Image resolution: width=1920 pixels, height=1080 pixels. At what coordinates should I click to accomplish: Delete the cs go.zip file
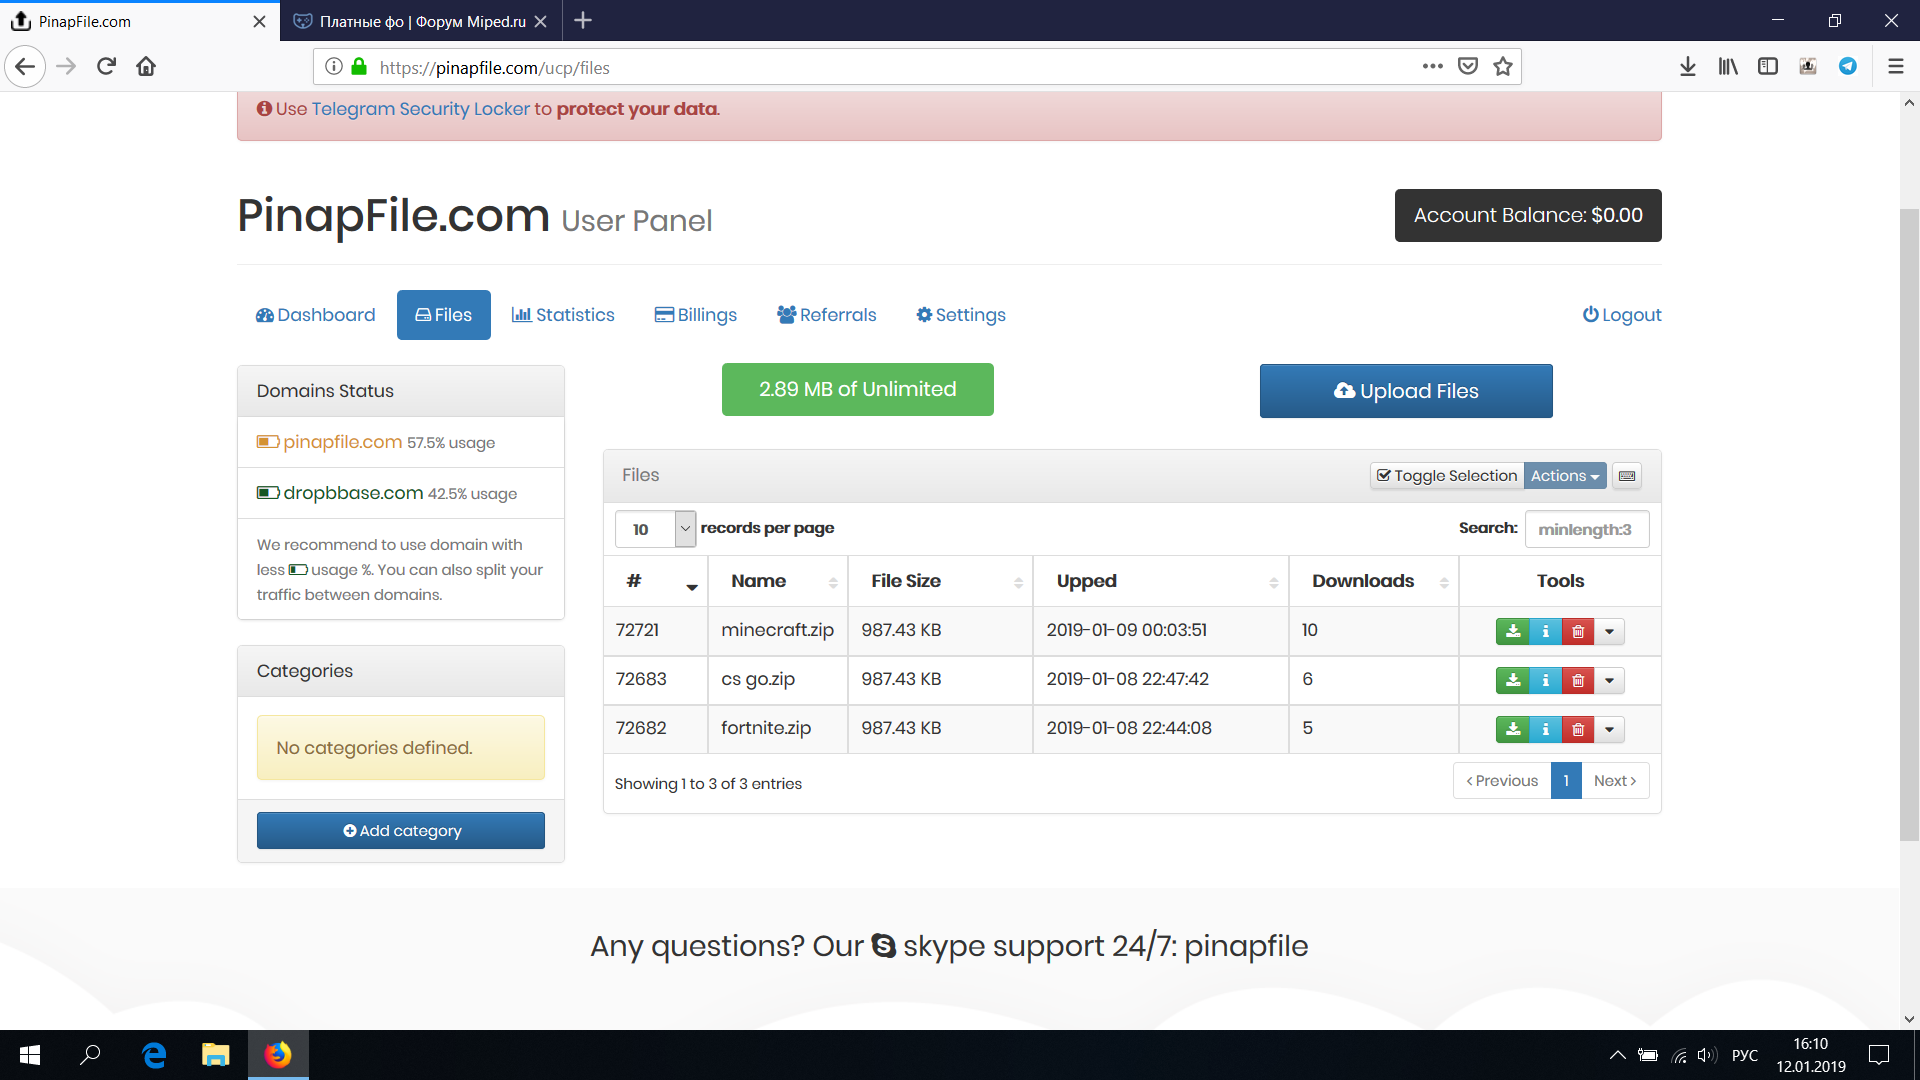coord(1578,680)
